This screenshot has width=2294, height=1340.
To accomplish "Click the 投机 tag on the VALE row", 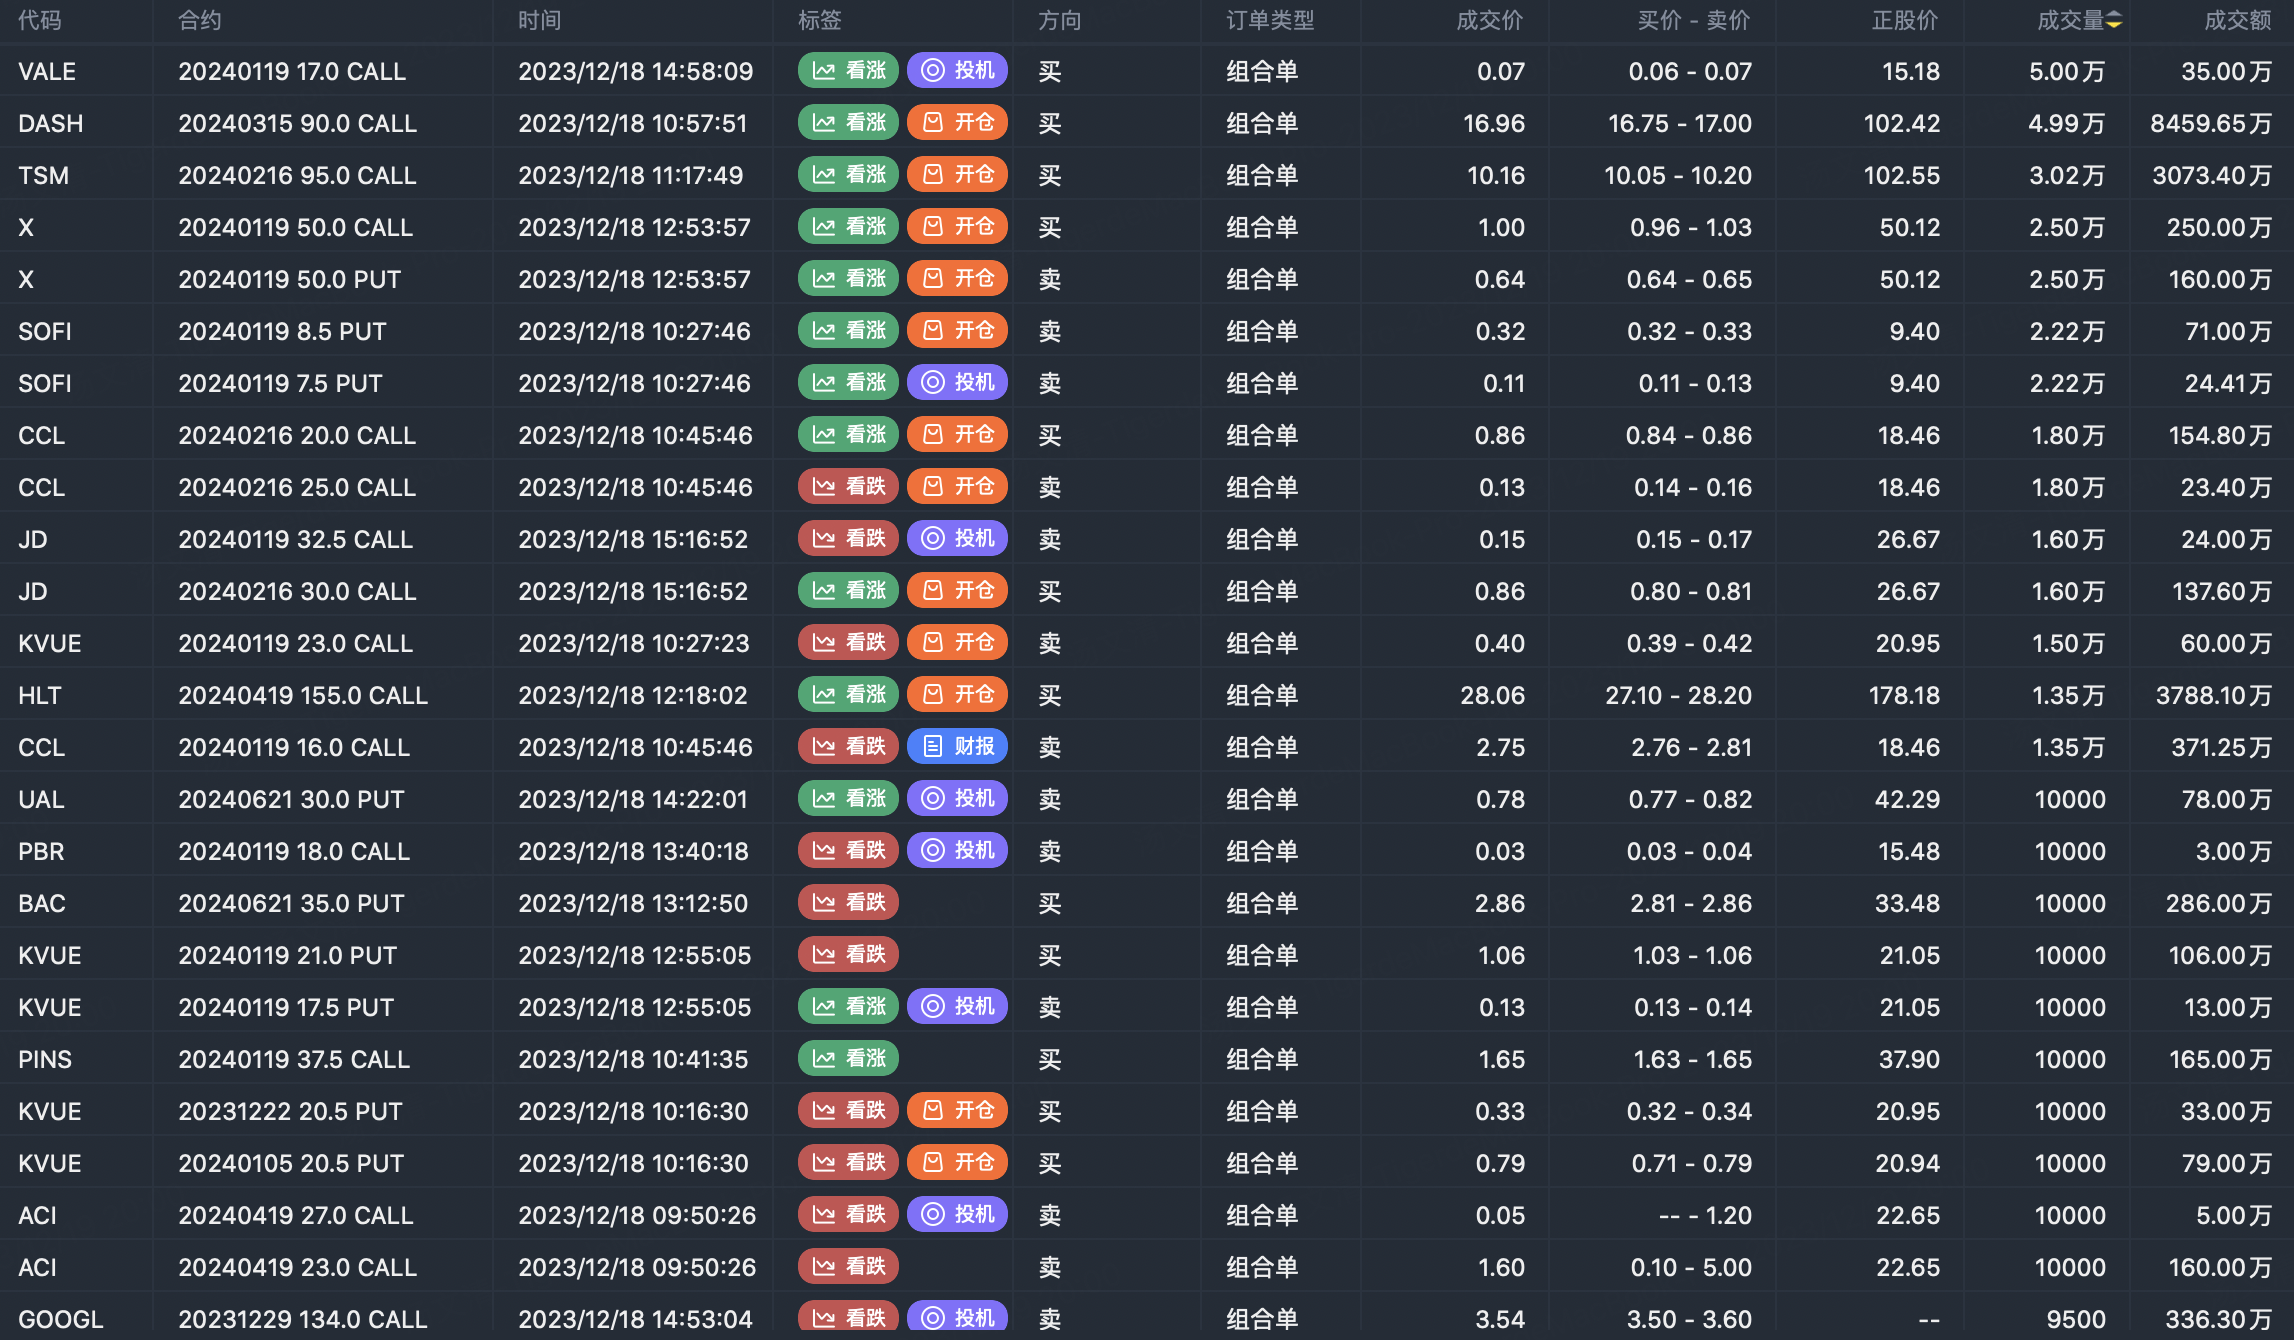I will [957, 70].
